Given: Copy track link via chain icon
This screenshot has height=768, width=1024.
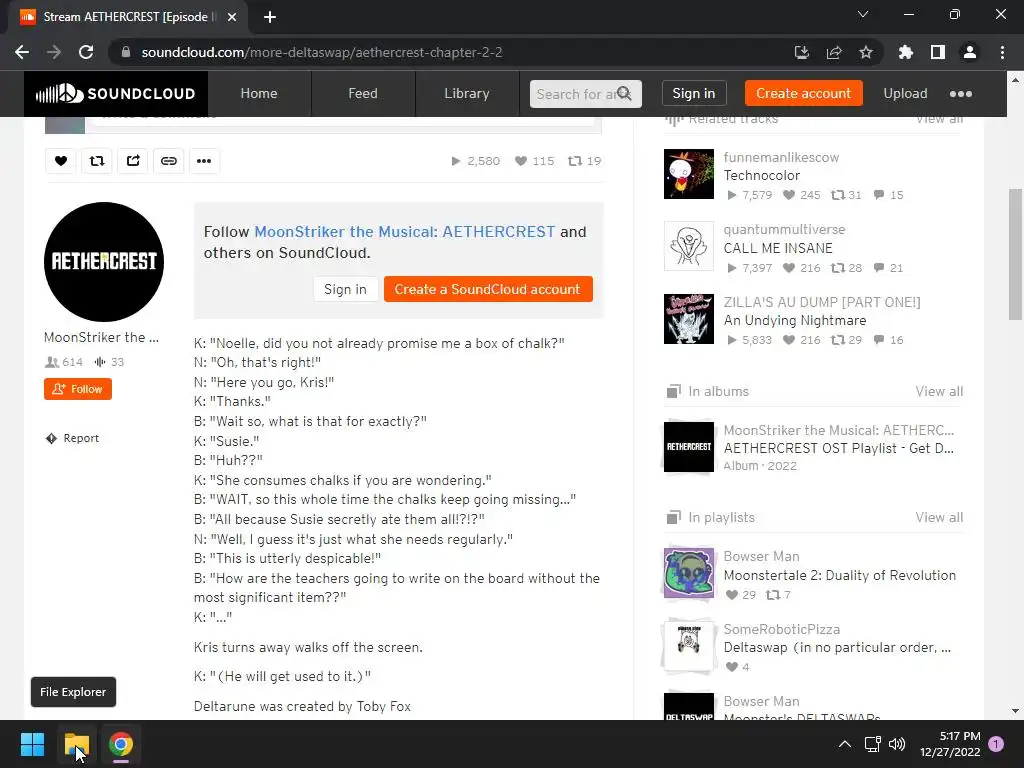Looking at the screenshot, I should coord(168,161).
